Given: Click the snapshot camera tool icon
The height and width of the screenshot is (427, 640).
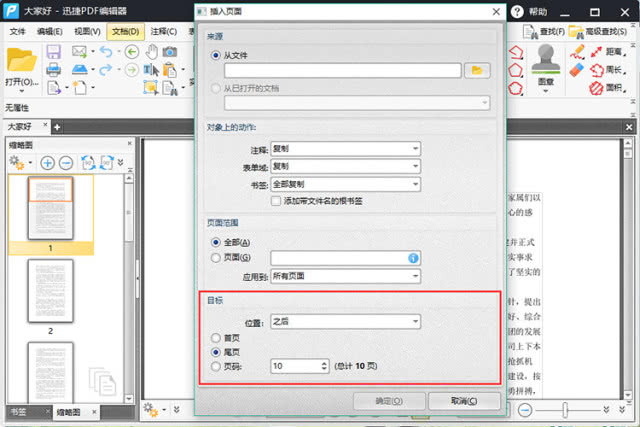Looking at the screenshot, I should coord(170,52).
